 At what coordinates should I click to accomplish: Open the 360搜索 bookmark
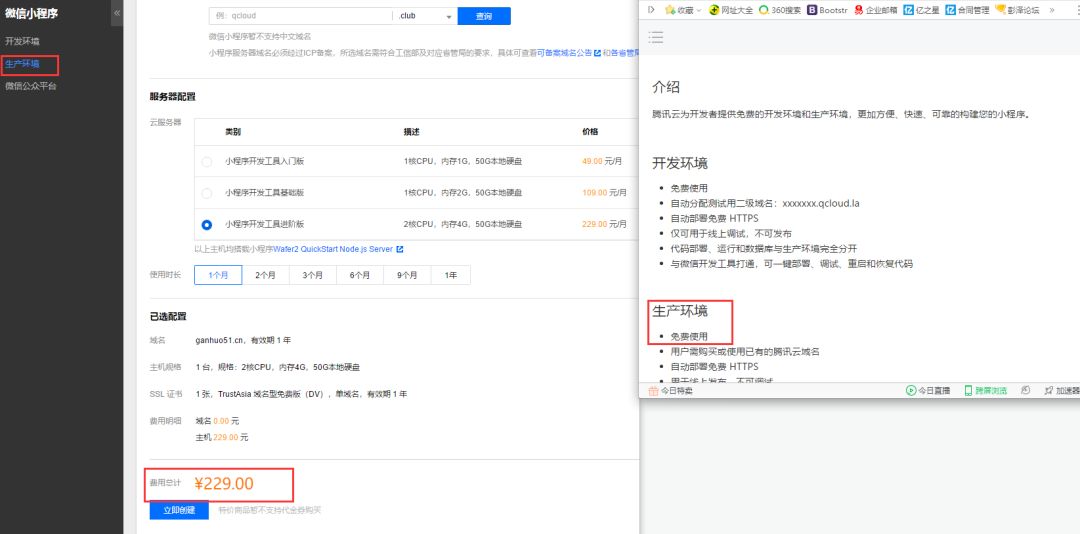[x=780, y=10]
